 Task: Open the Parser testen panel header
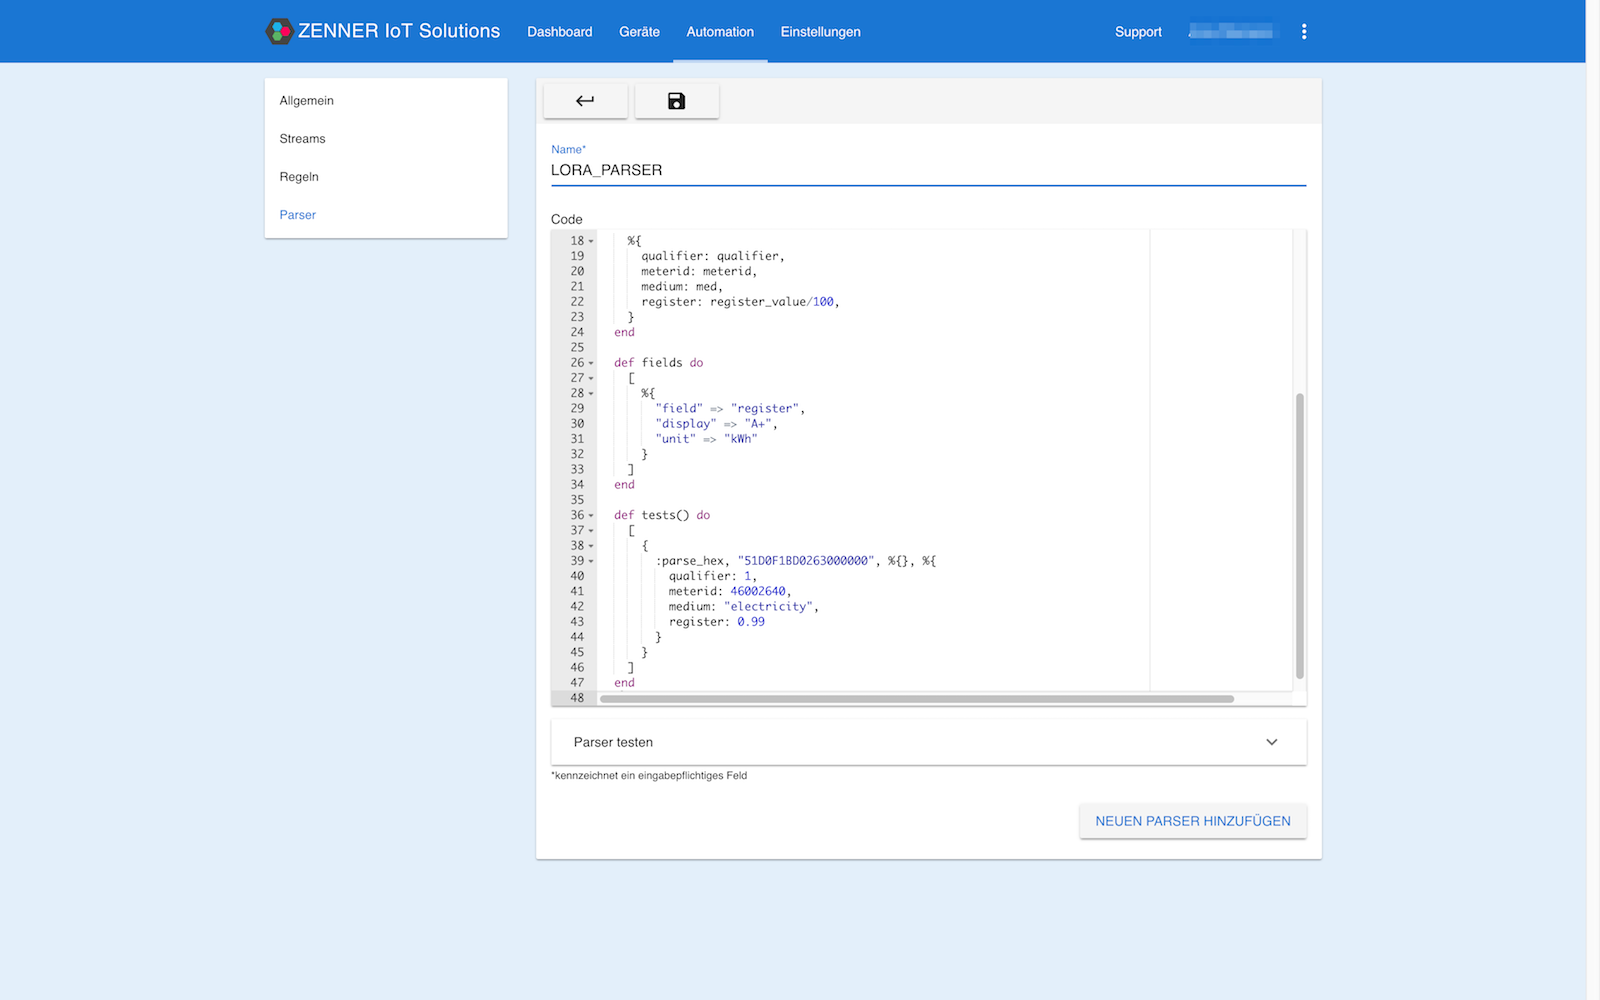(x=929, y=742)
